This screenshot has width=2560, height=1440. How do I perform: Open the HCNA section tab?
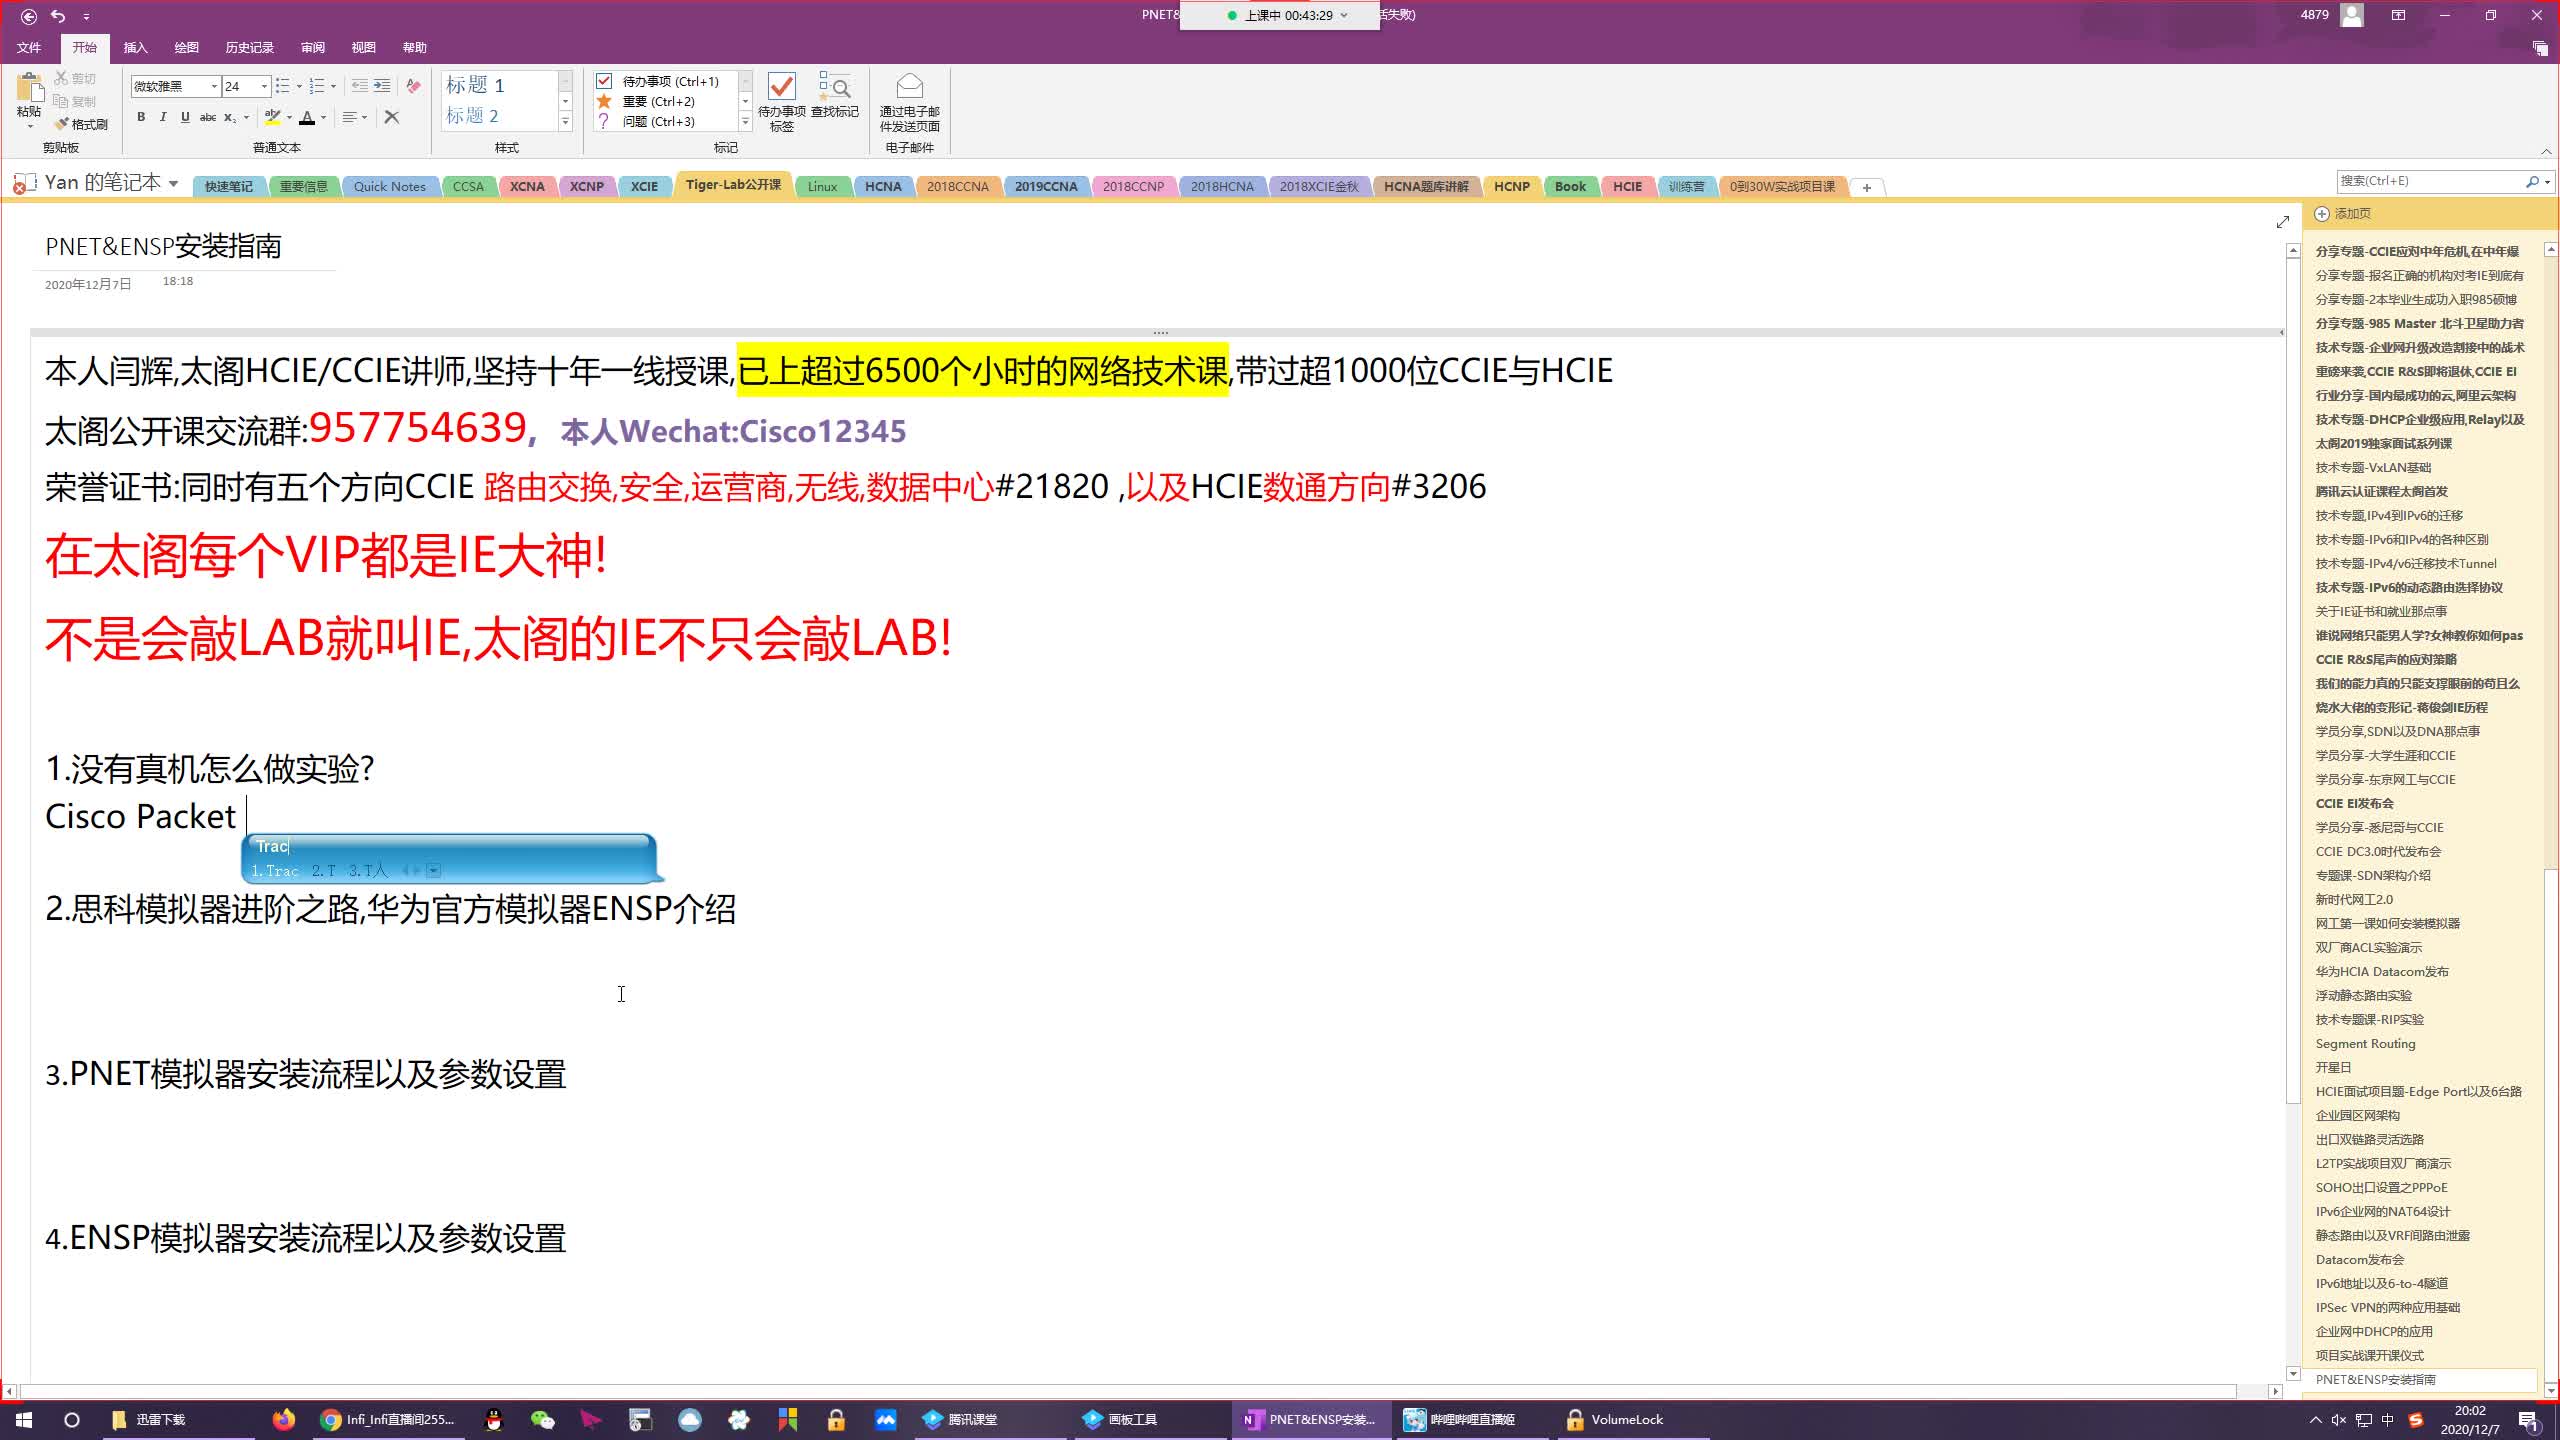[883, 186]
